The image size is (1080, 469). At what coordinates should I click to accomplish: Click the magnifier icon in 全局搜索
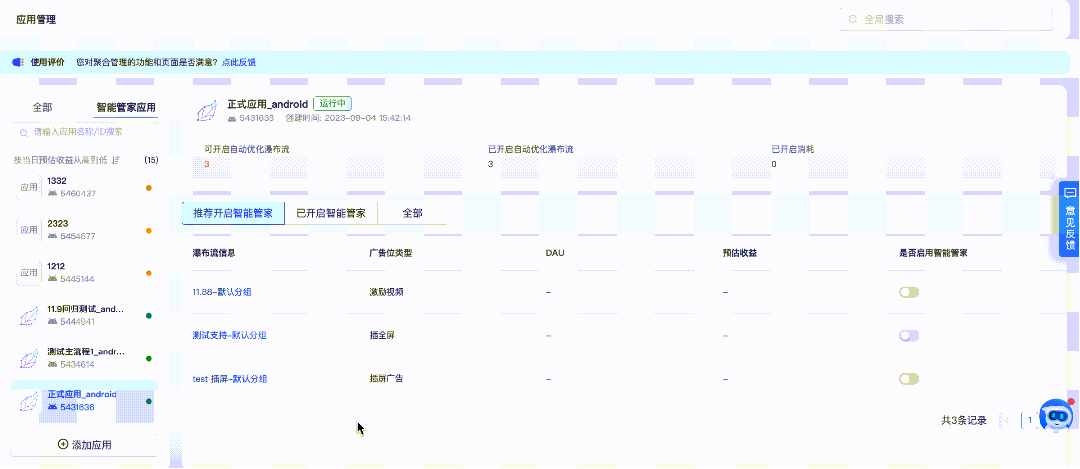(x=853, y=19)
